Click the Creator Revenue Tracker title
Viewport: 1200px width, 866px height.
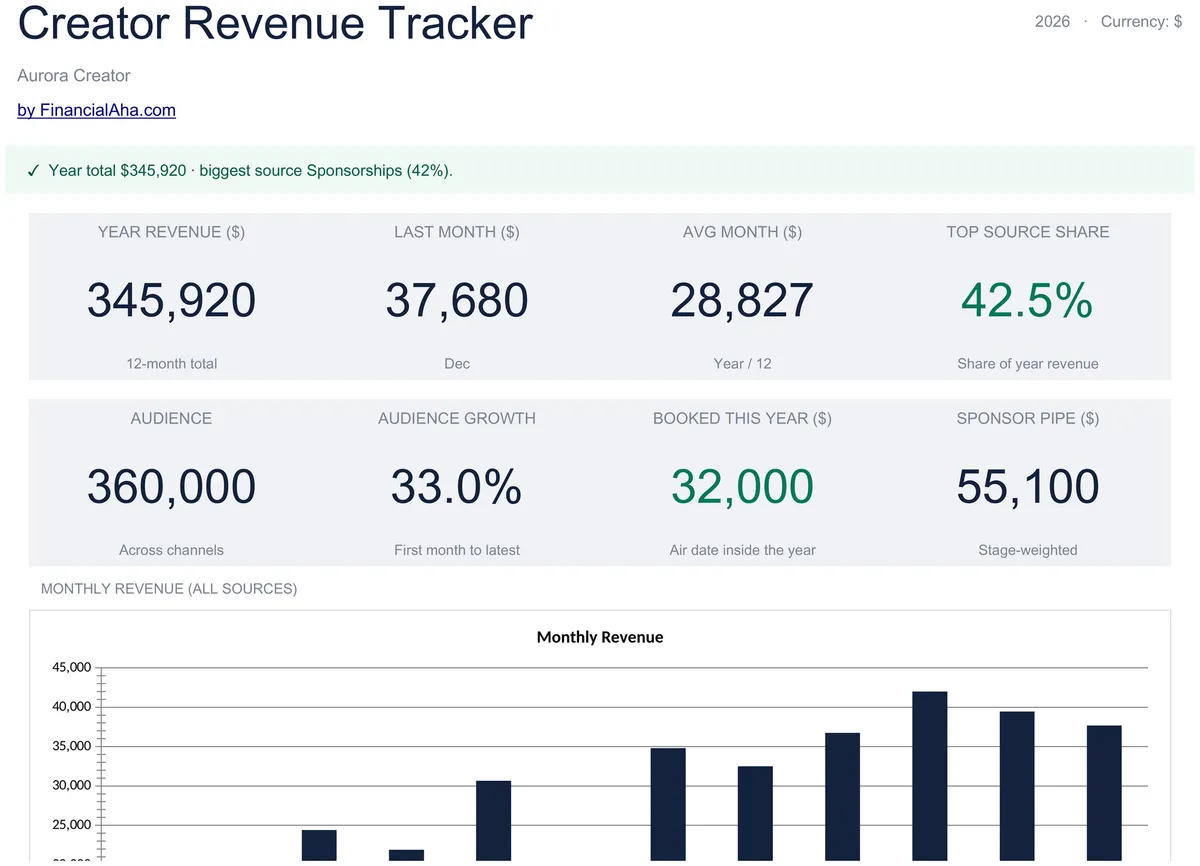pyautogui.click(x=275, y=22)
